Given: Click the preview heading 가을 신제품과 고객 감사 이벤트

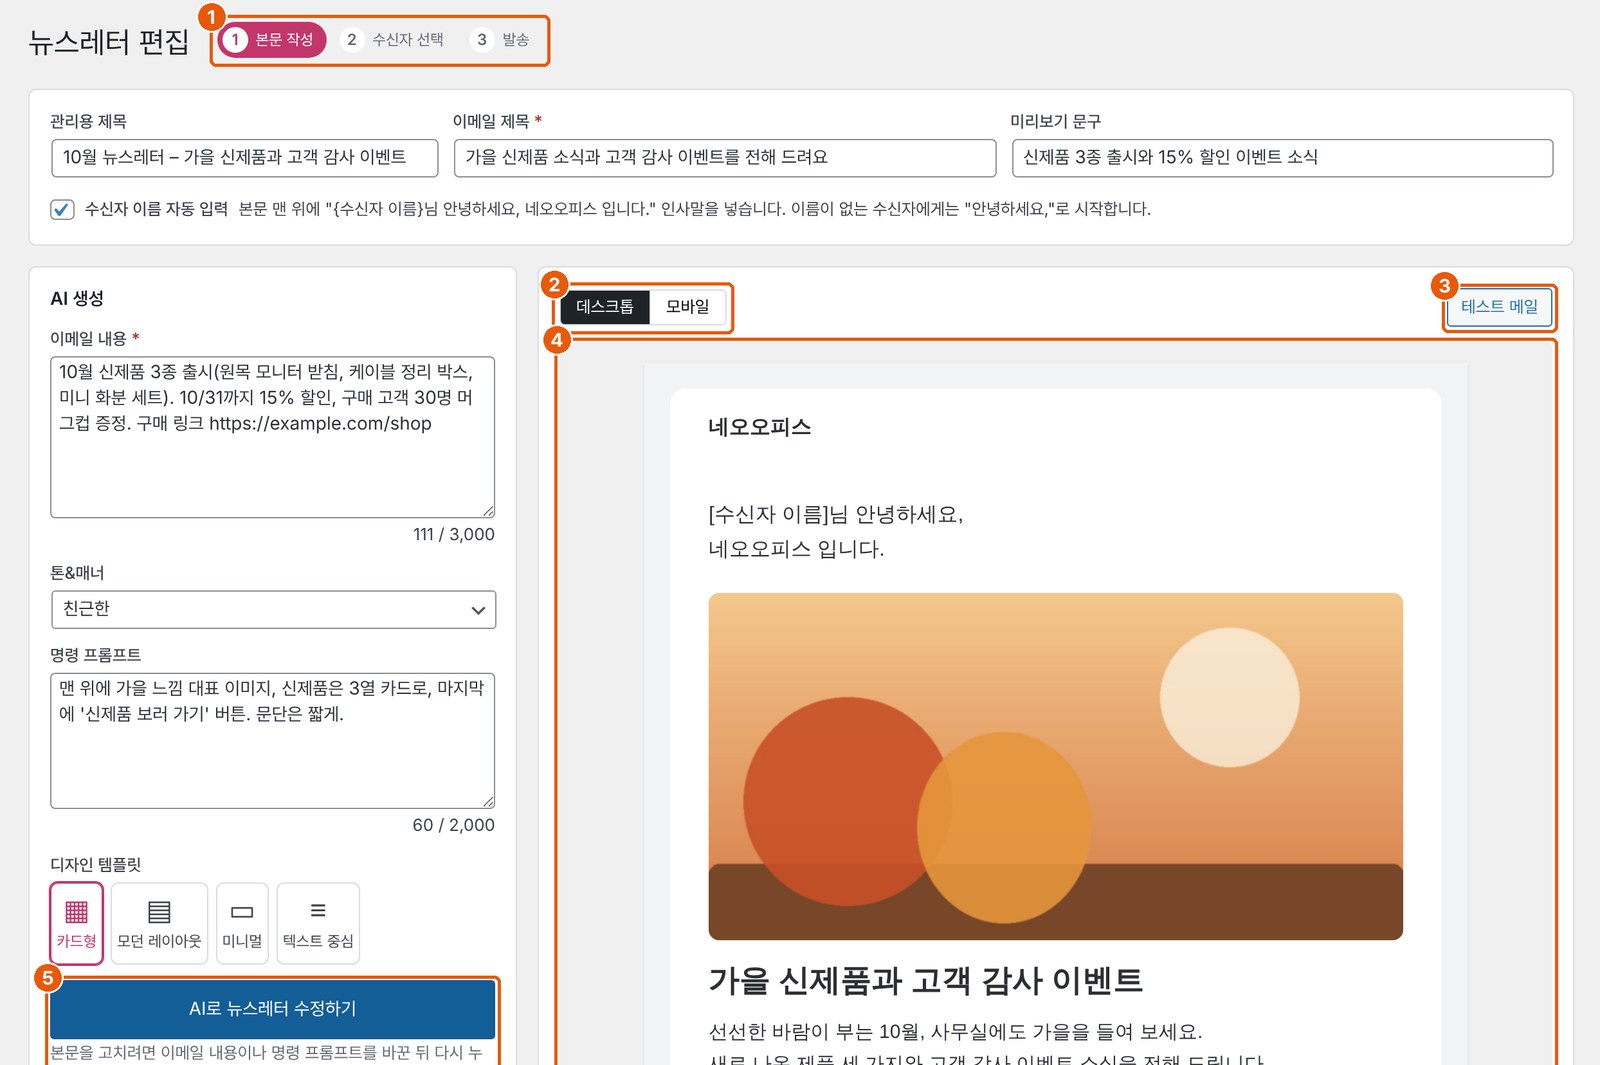Looking at the screenshot, I should pyautogui.click(x=925, y=981).
